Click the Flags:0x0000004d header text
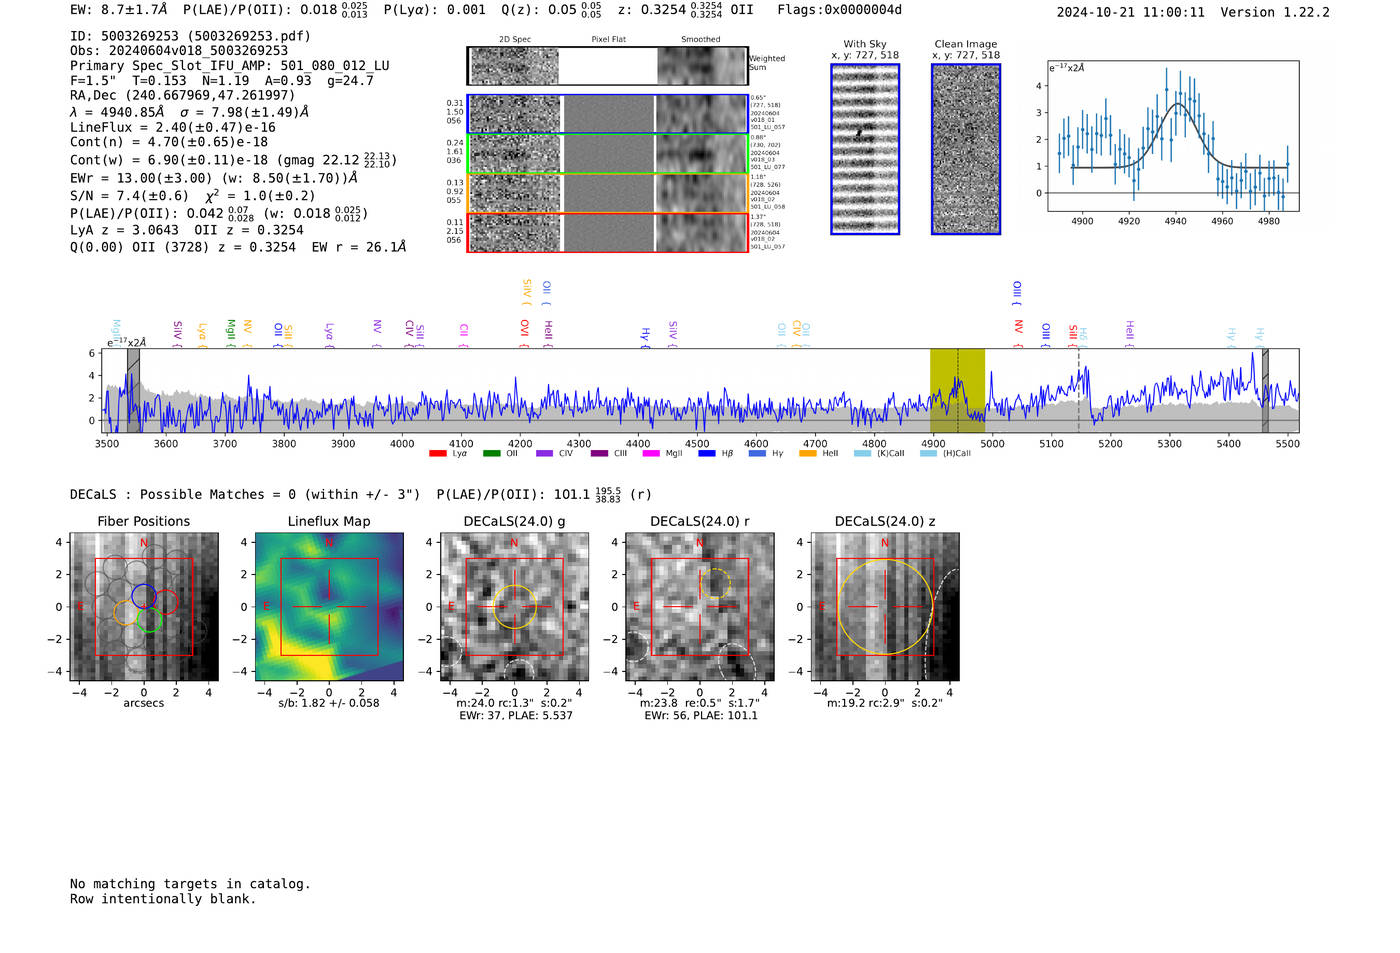 pyautogui.click(x=839, y=10)
